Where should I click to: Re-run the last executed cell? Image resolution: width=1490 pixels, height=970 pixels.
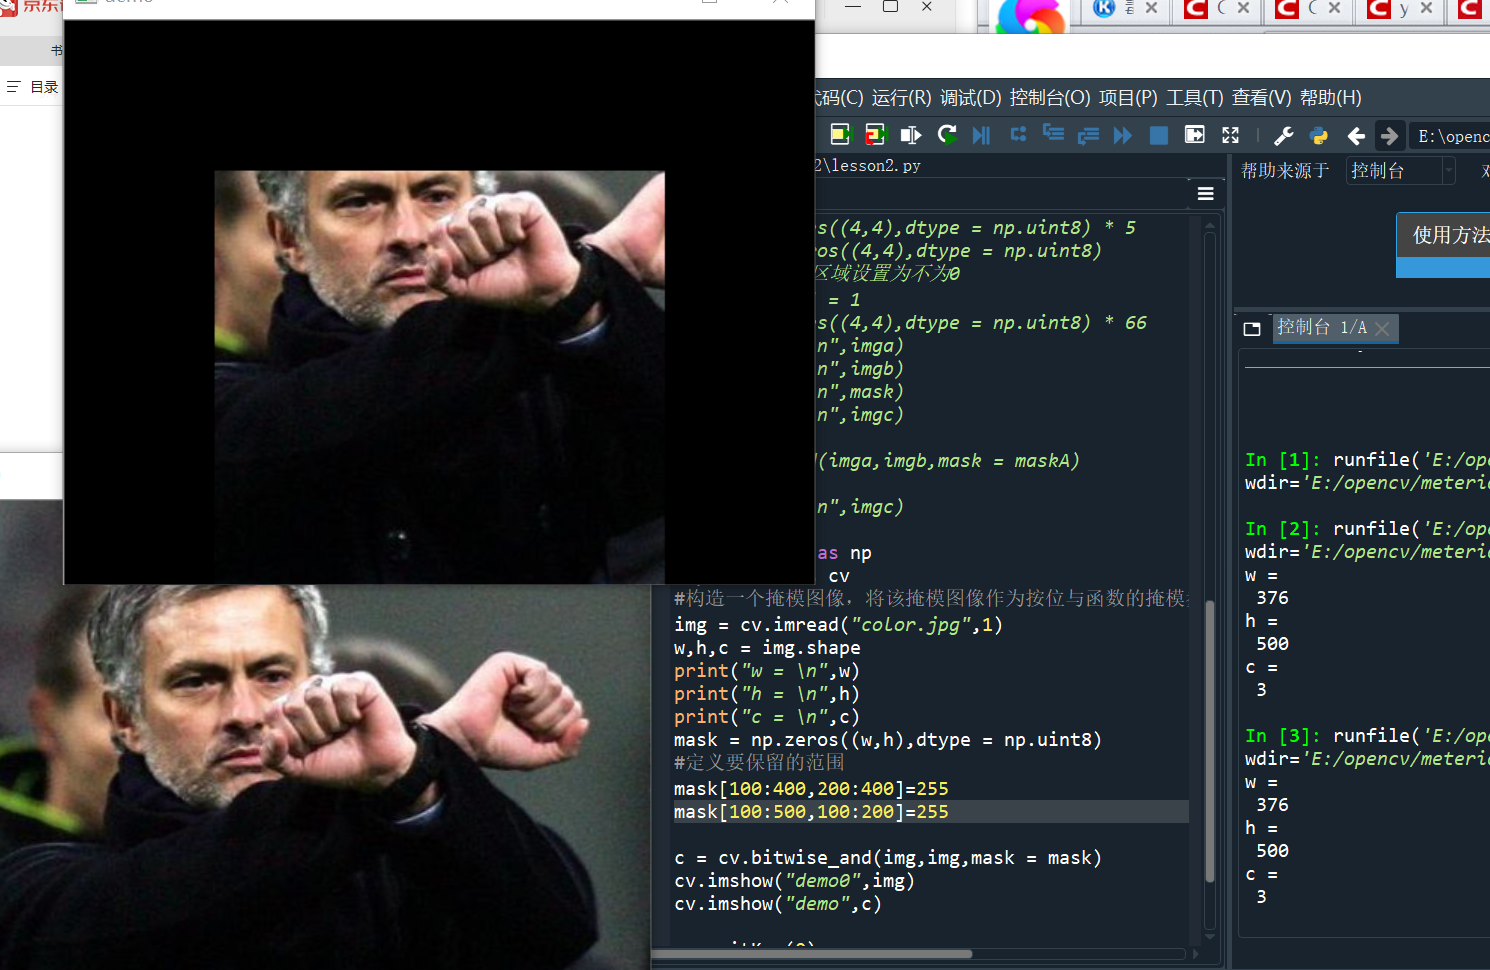click(x=947, y=135)
